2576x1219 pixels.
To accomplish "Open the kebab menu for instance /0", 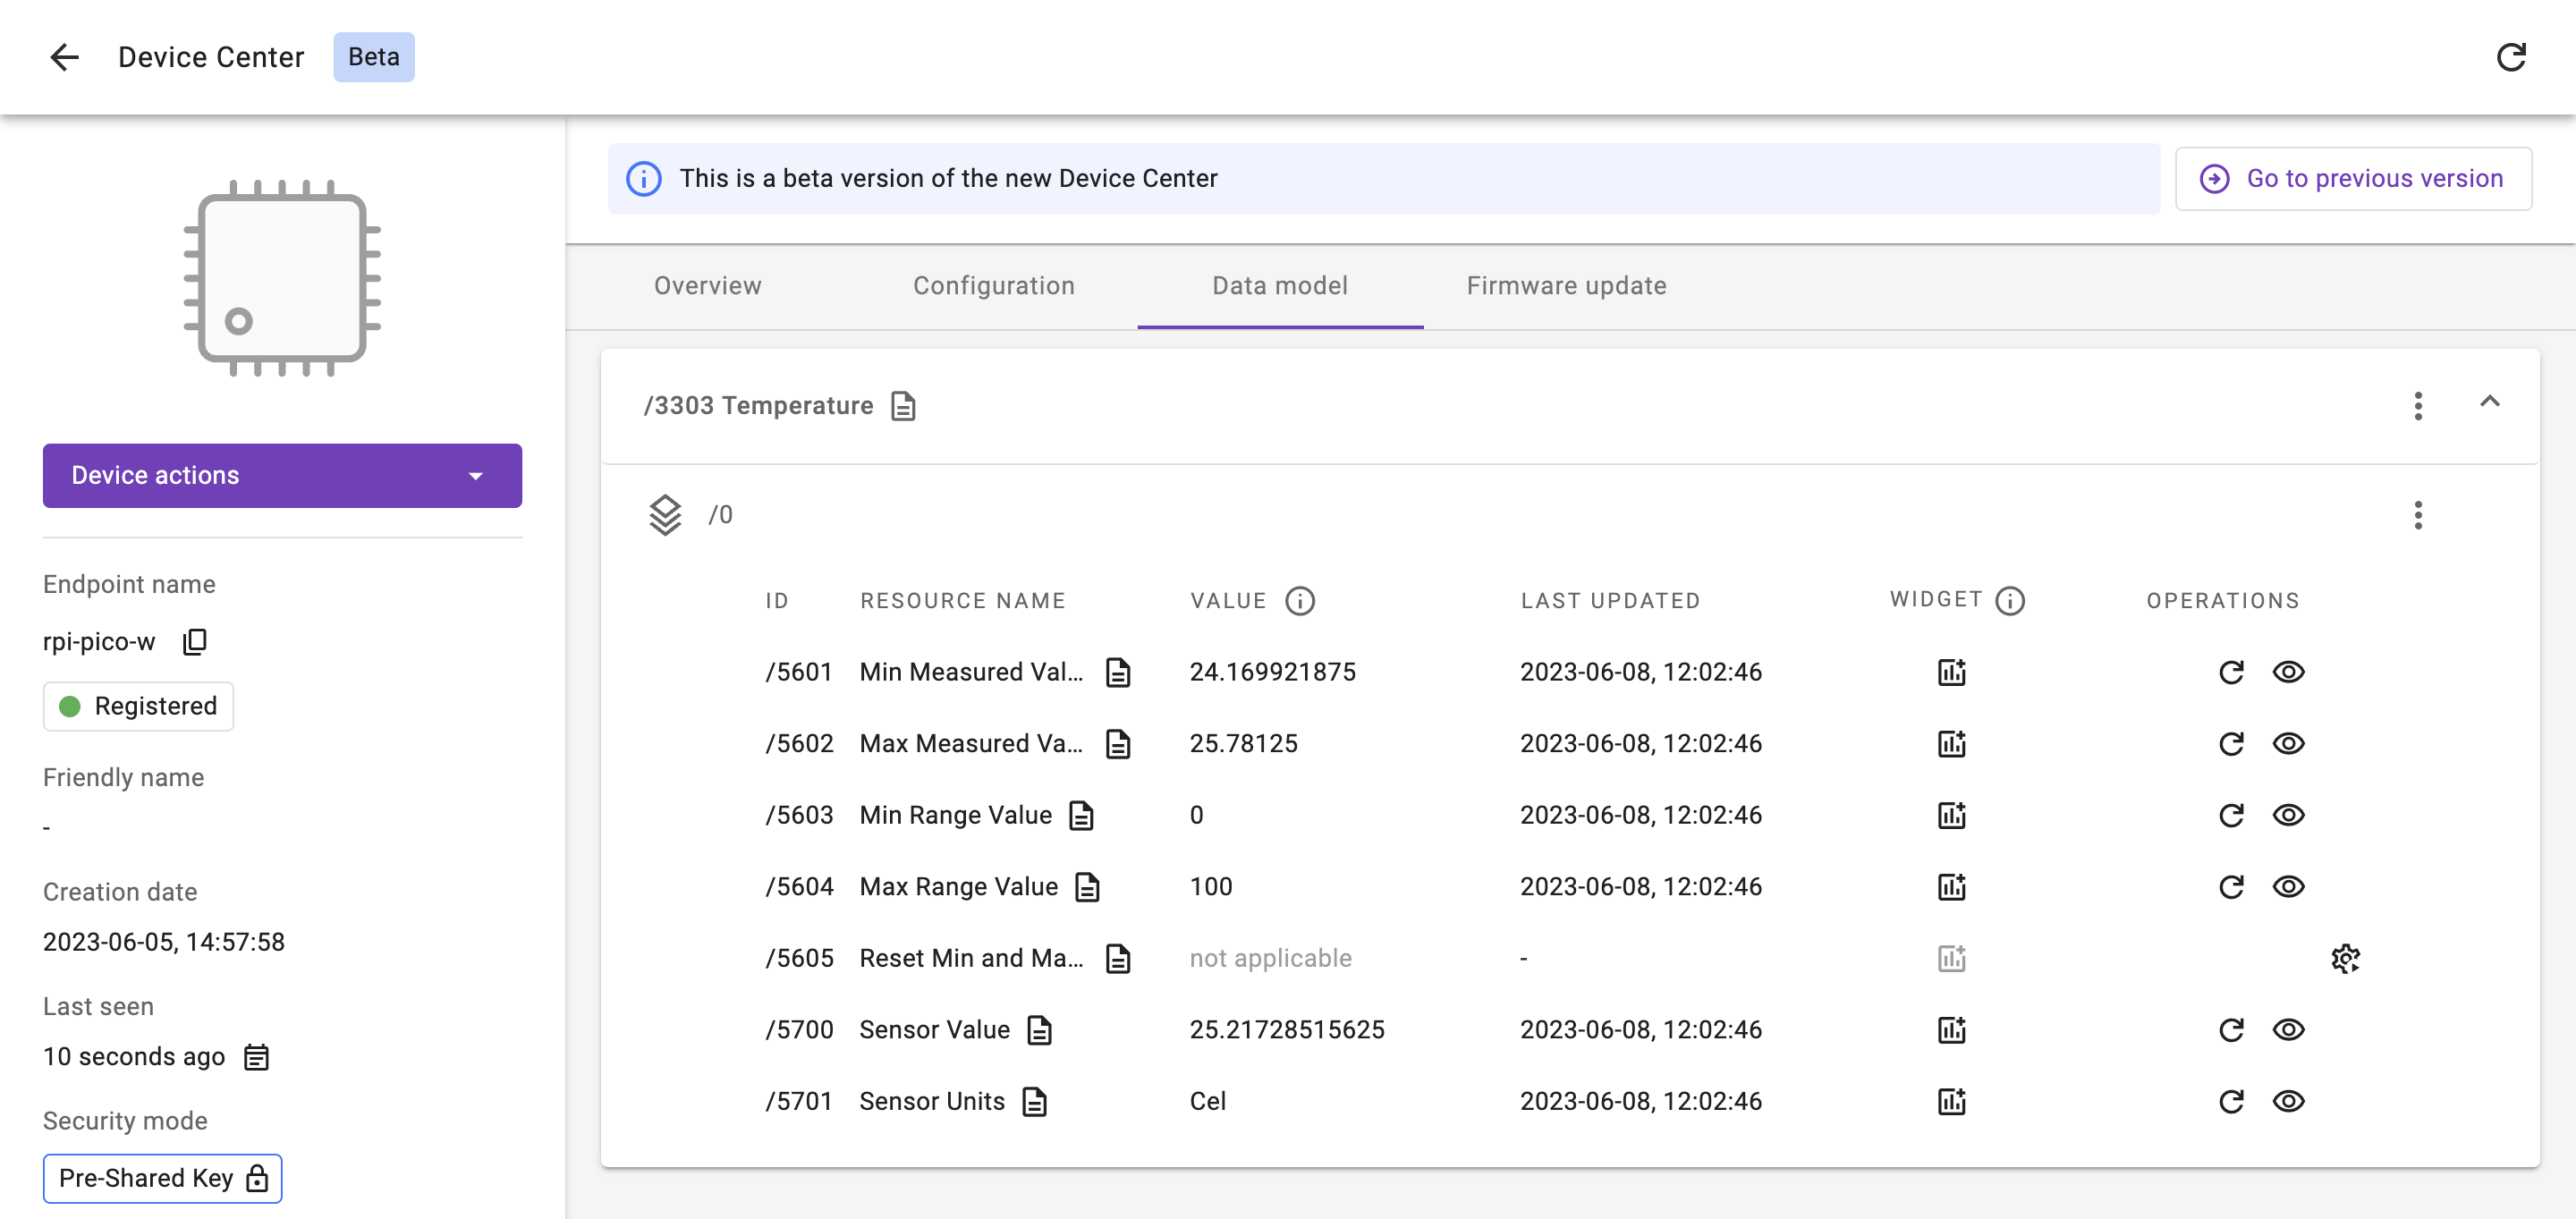I will pyautogui.click(x=2418, y=514).
